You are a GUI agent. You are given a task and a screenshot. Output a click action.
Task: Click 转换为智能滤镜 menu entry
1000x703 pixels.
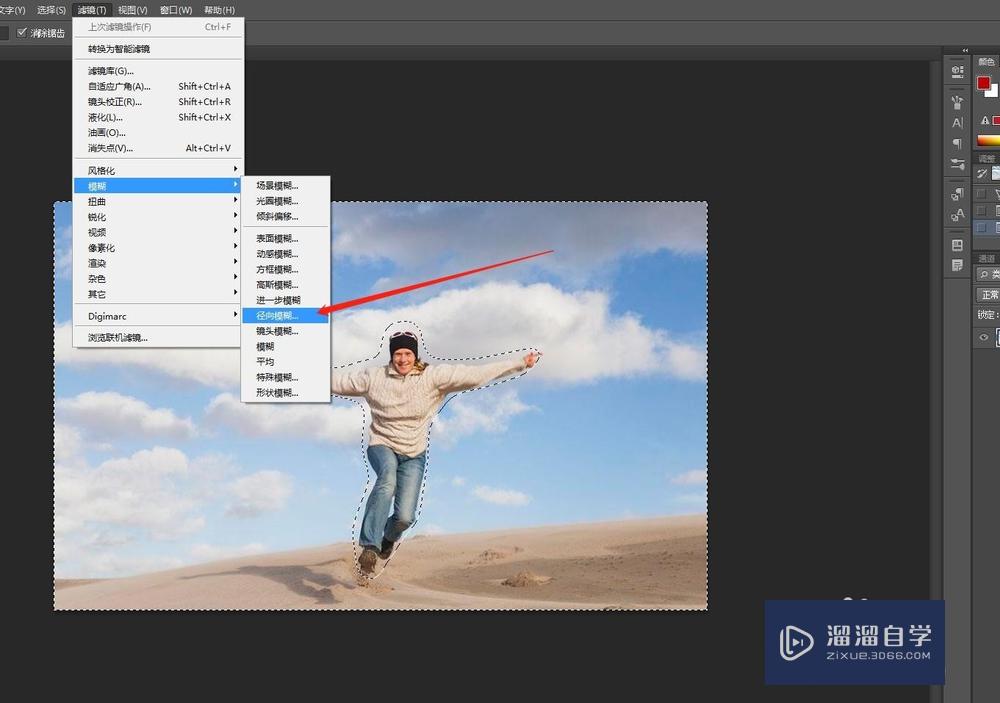click(118, 49)
